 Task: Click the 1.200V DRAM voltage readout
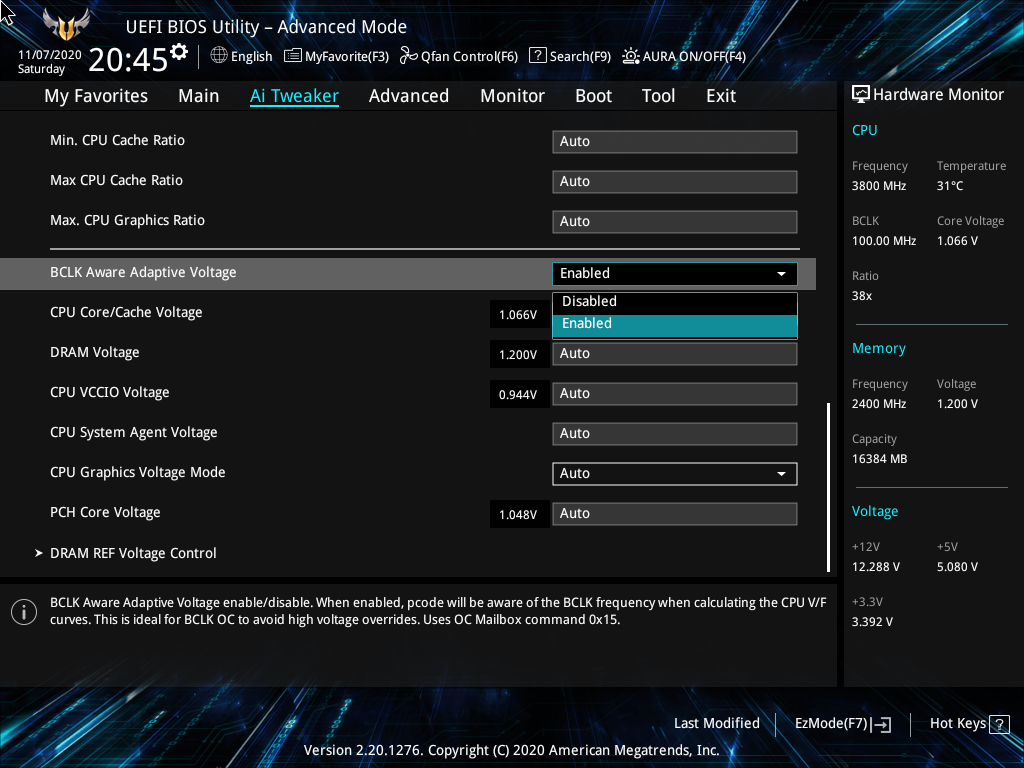[518, 355]
